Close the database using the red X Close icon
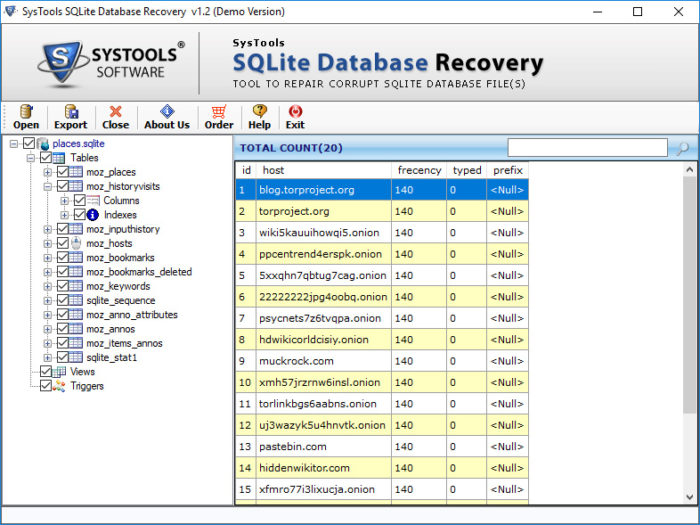 pos(116,111)
